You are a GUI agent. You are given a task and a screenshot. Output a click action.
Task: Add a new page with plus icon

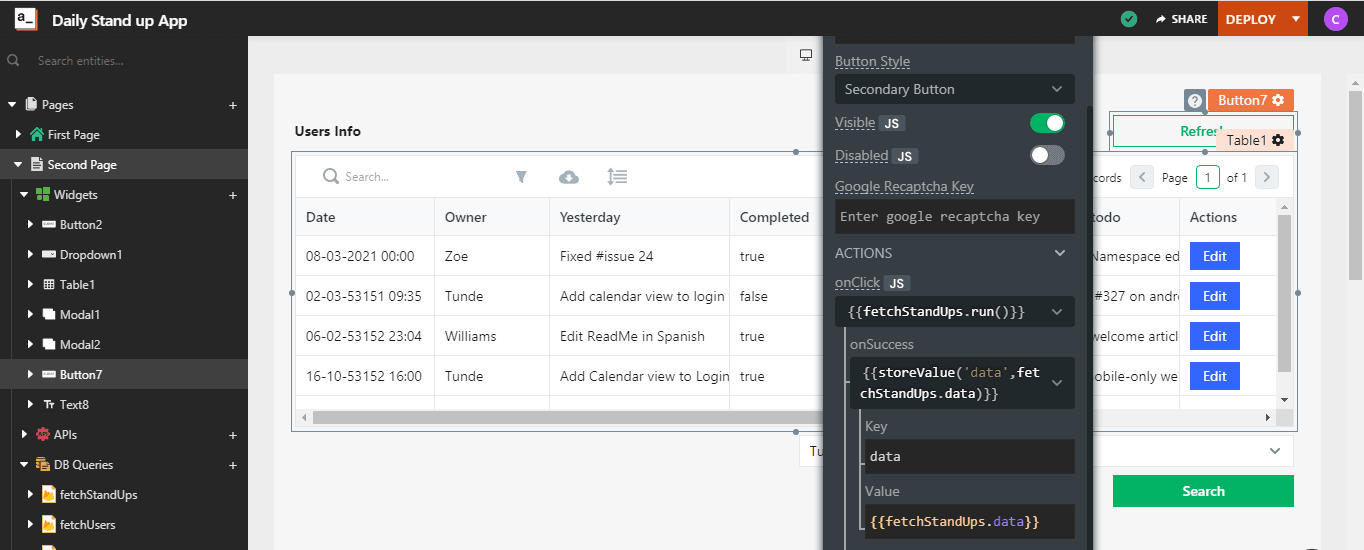pyautogui.click(x=233, y=105)
